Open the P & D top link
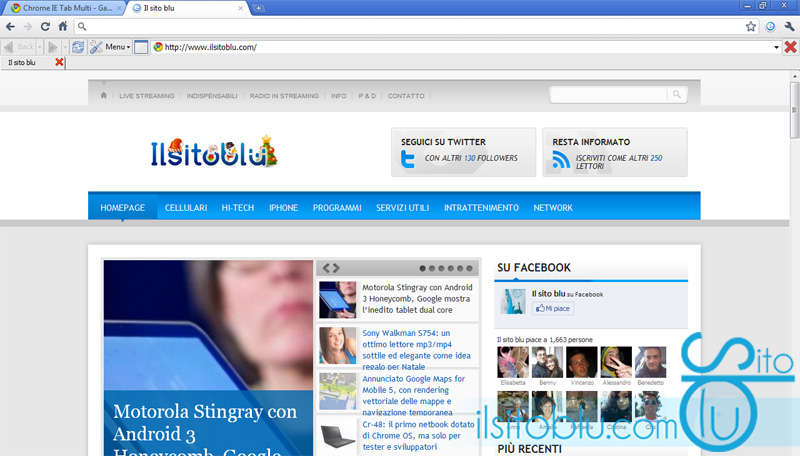This screenshot has height=456, width=800. [x=367, y=96]
